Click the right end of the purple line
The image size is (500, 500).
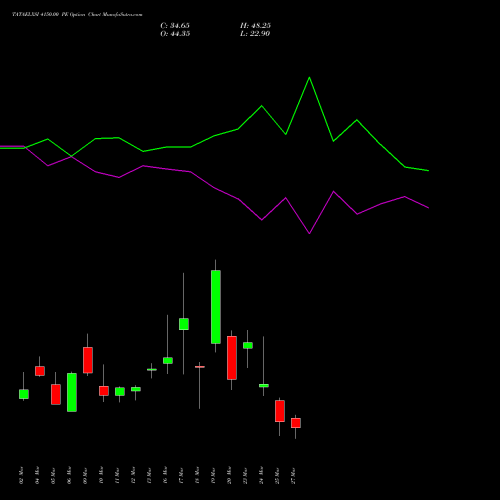click(x=428, y=208)
